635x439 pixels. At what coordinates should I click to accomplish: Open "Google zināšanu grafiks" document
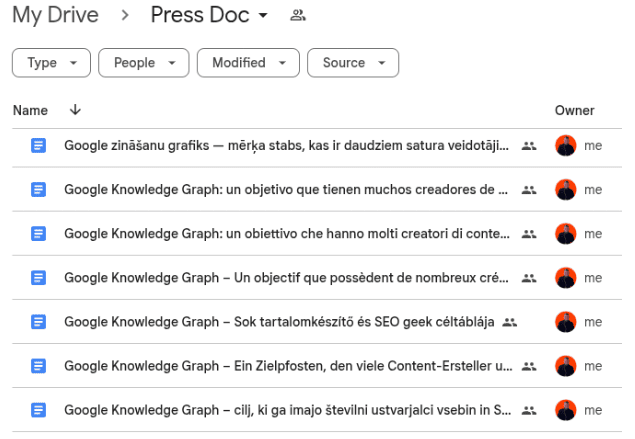(x=286, y=145)
